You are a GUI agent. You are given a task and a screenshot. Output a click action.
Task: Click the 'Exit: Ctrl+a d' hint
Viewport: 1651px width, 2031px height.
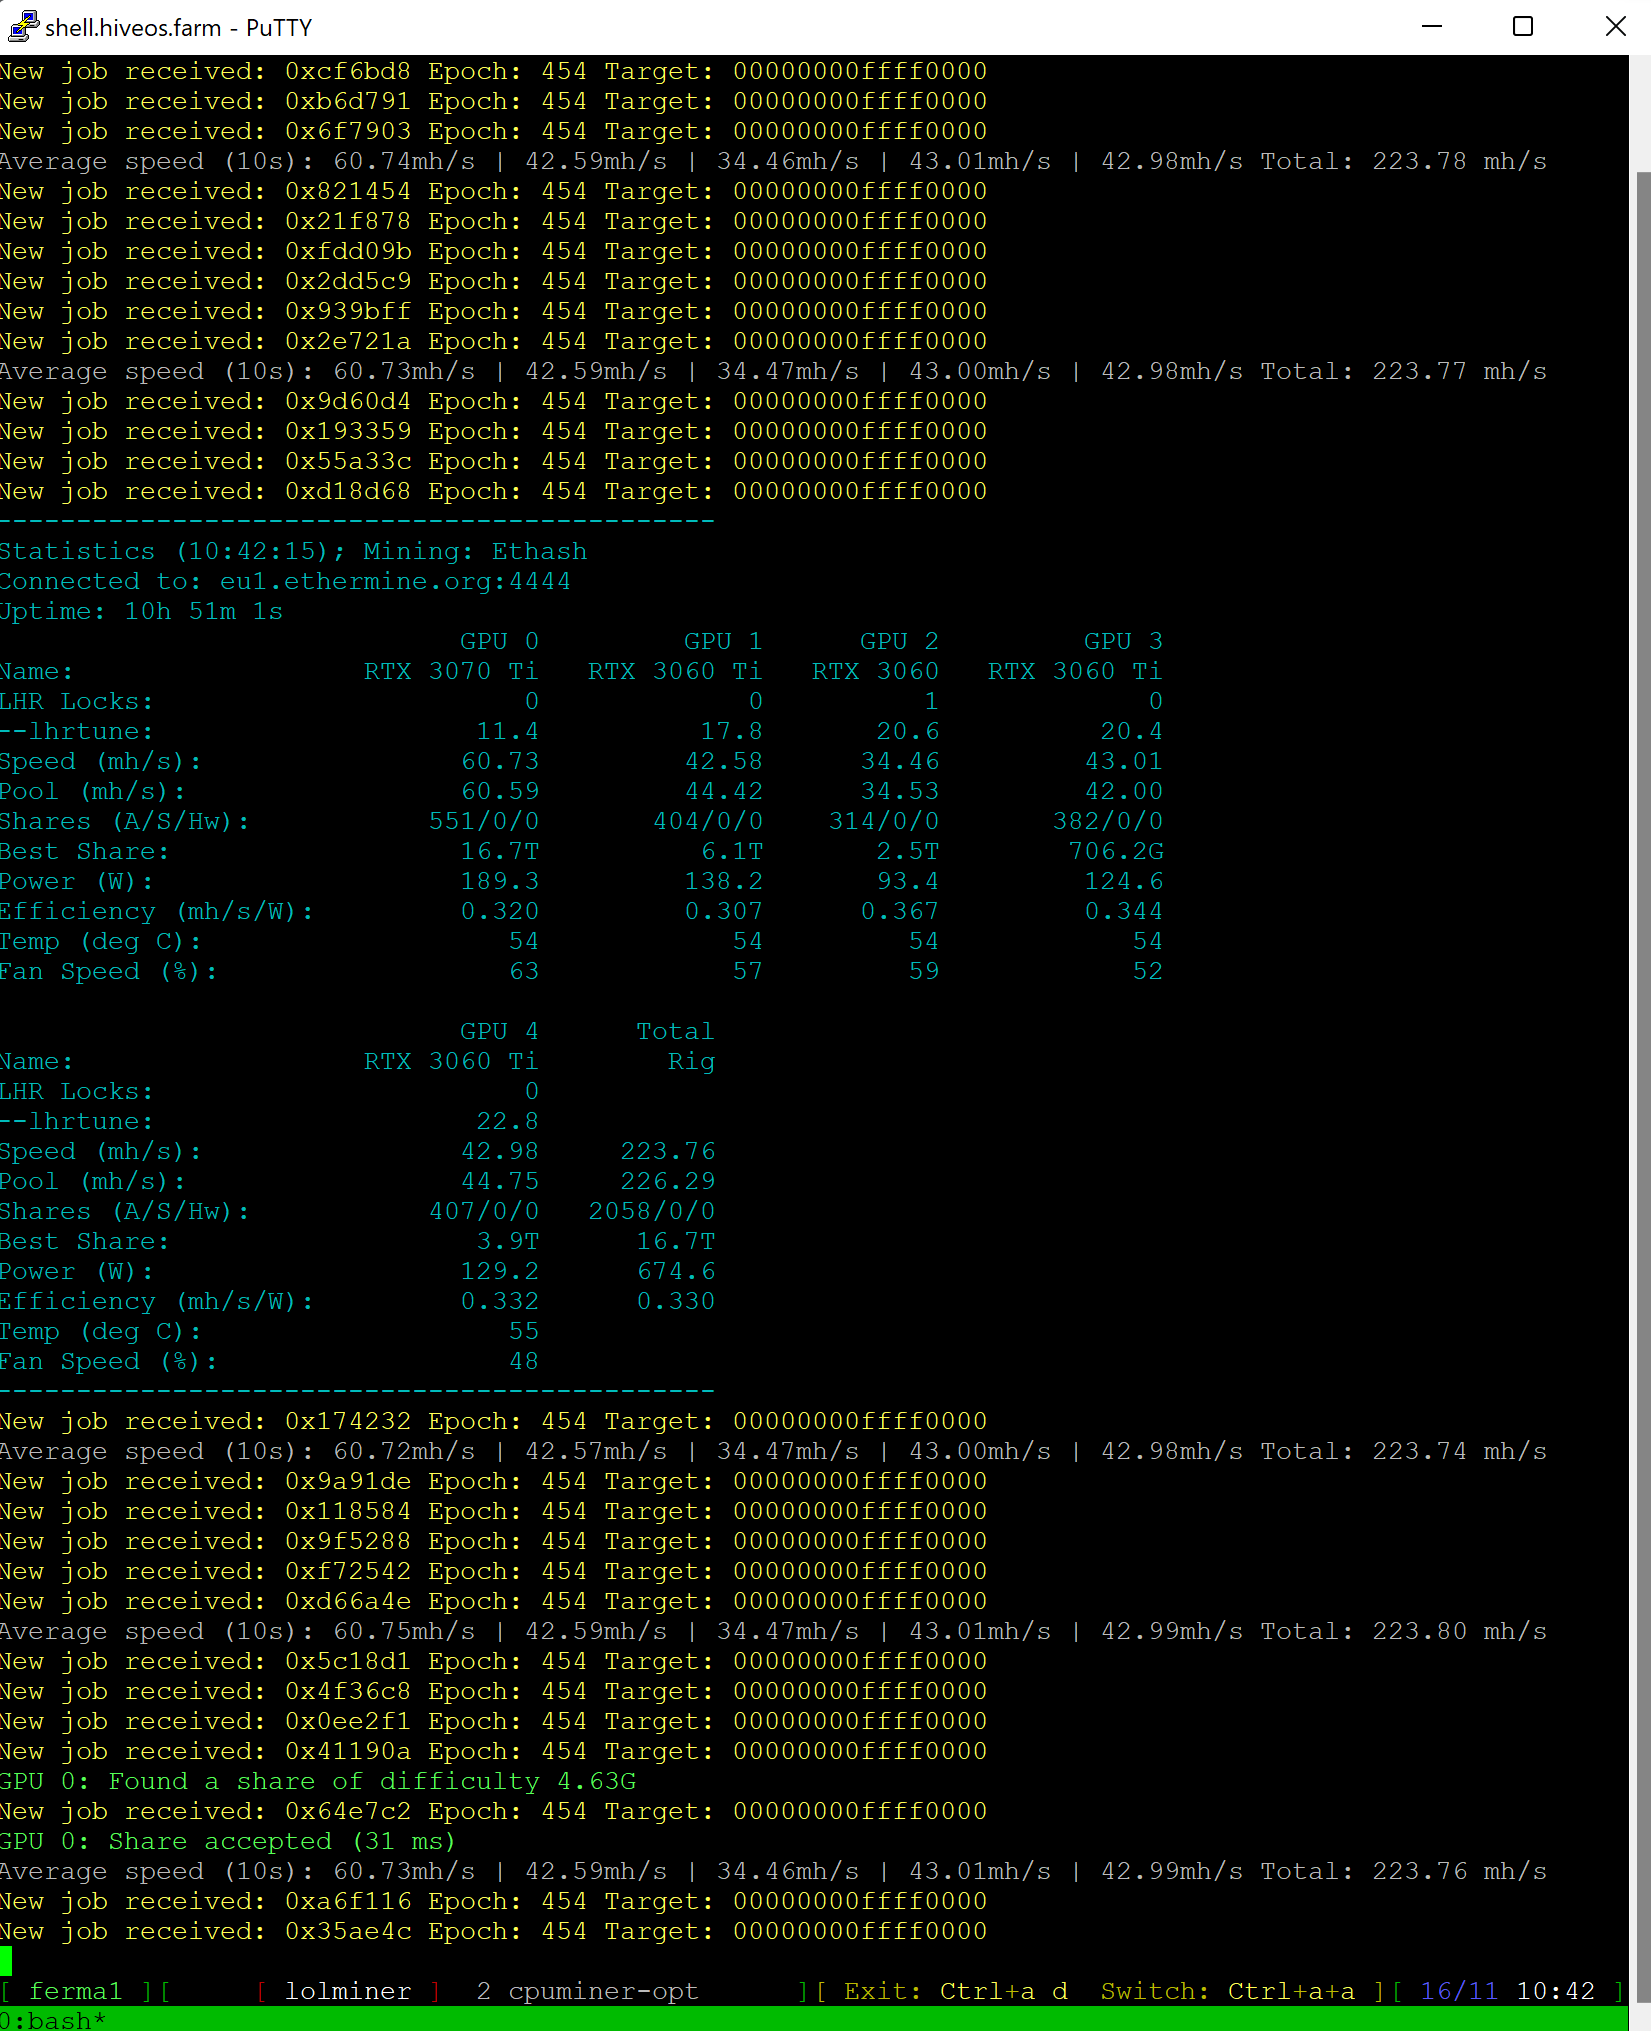click(955, 1991)
